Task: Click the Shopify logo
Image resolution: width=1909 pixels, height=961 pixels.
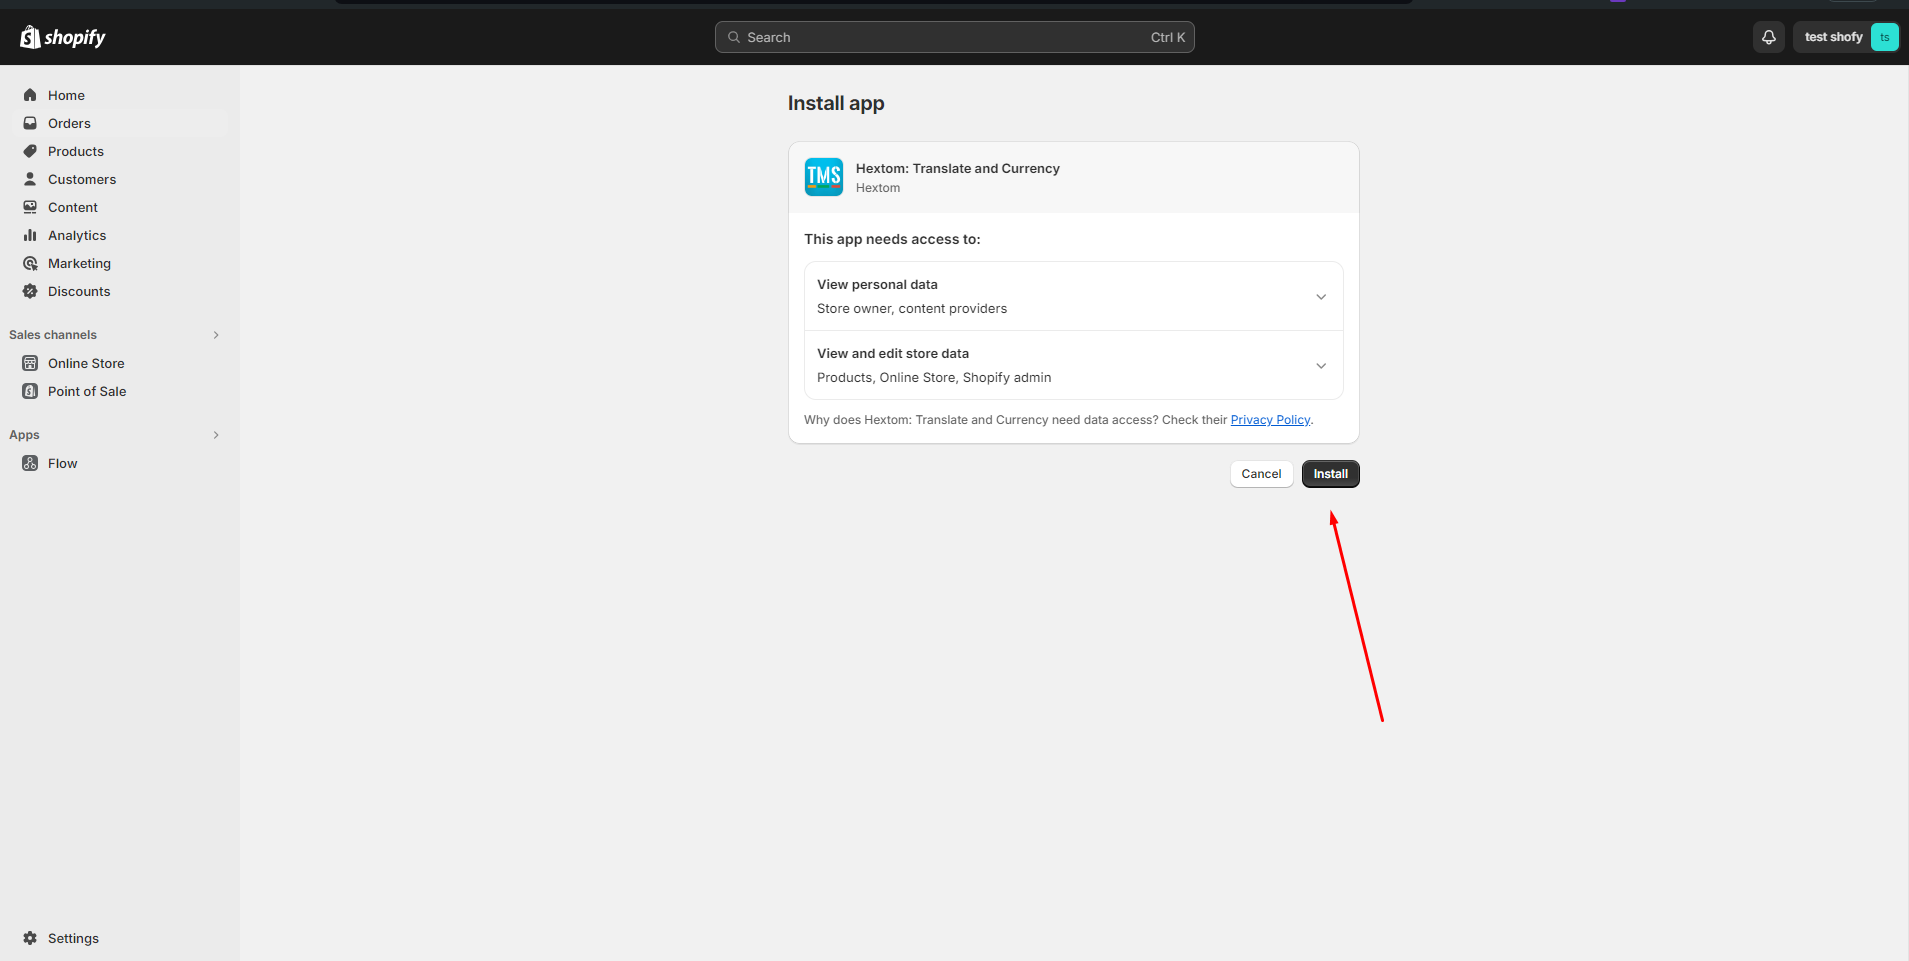Action: tap(63, 37)
